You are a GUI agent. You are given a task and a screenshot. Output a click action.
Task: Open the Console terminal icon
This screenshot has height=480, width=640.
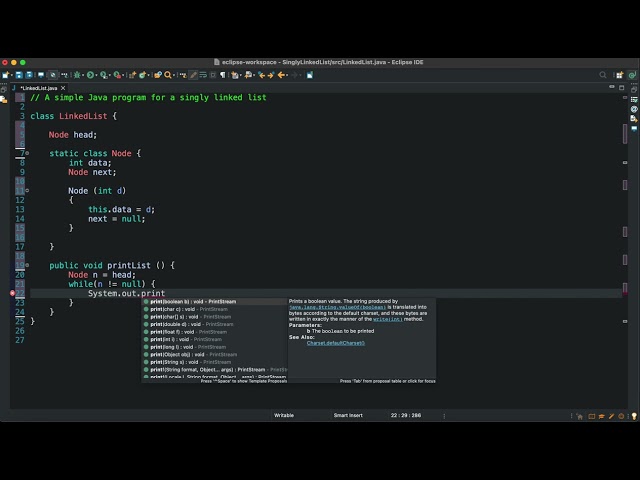point(41,75)
